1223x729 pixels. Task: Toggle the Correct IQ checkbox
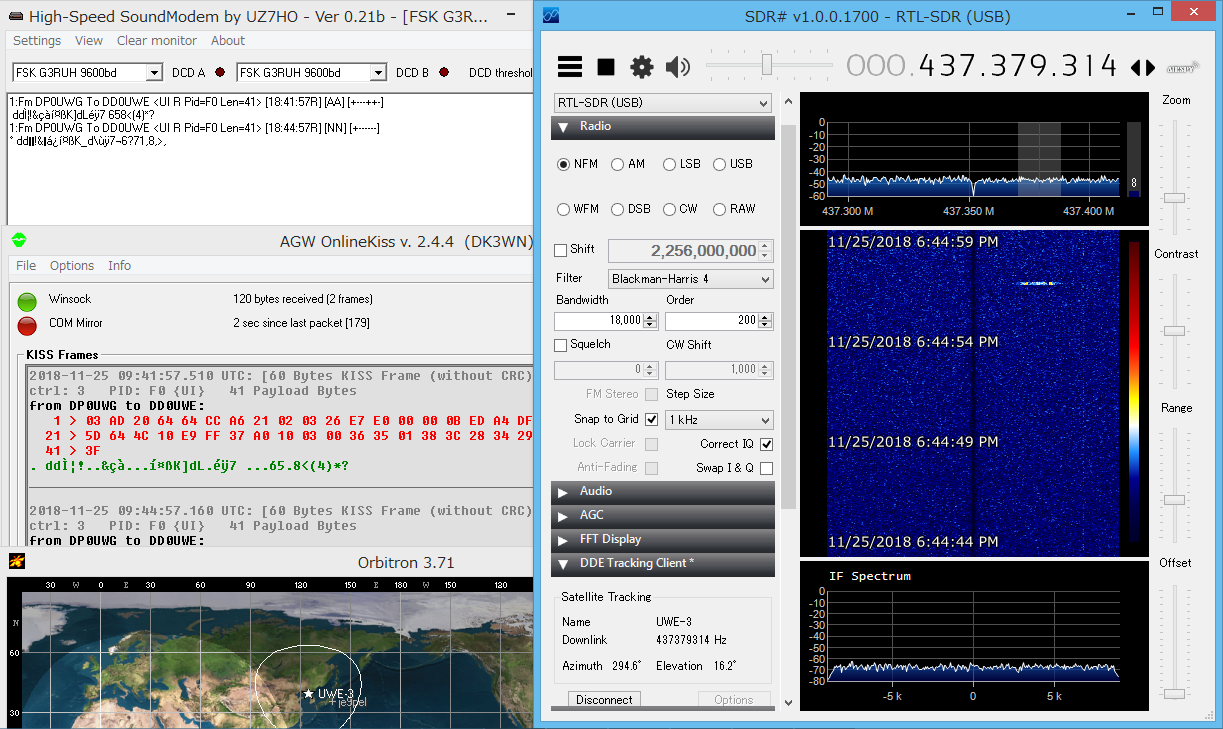[x=766, y=444]
